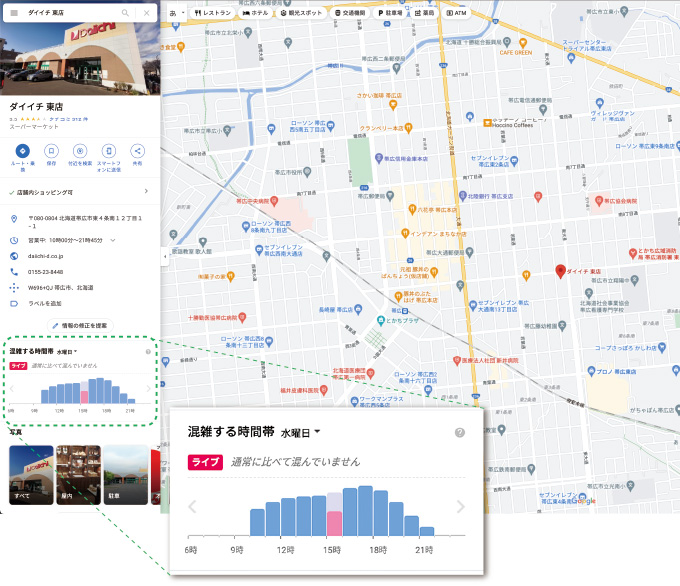The width and height of the screenshot is (680, 586).
Task: Click the ダイイチ 東店 search input field
Action: (x=72, y=13)
